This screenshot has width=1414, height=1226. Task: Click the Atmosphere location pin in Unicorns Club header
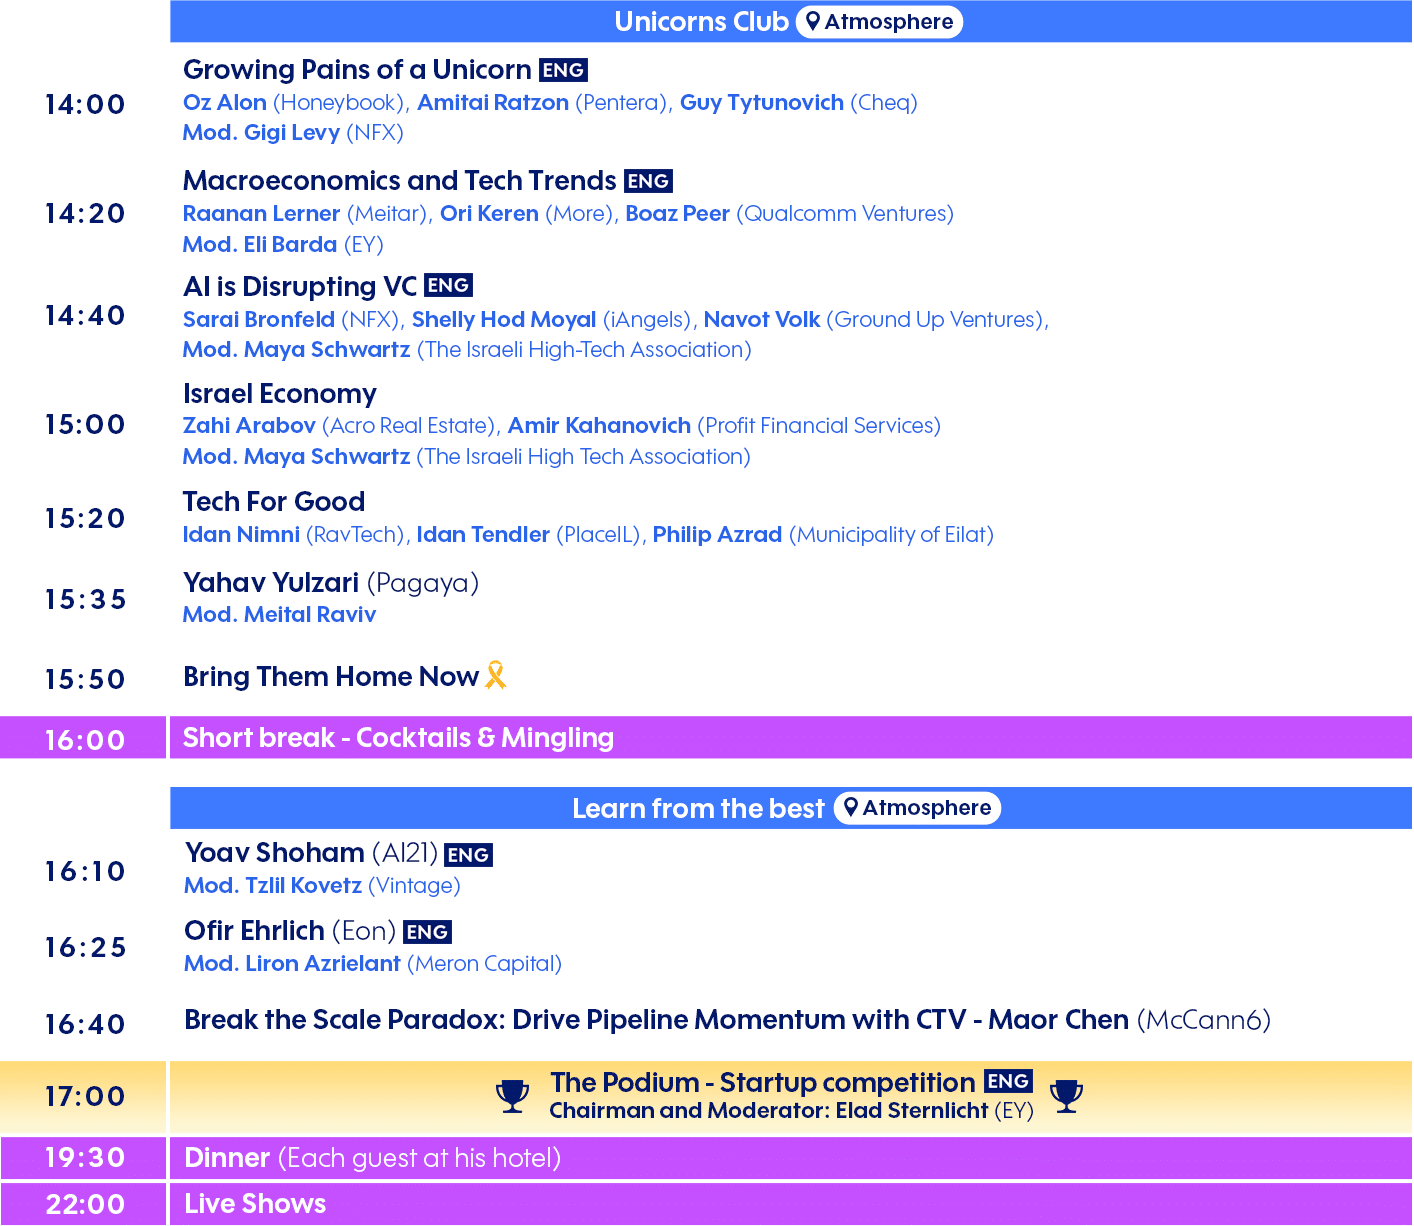pos(813,22)
